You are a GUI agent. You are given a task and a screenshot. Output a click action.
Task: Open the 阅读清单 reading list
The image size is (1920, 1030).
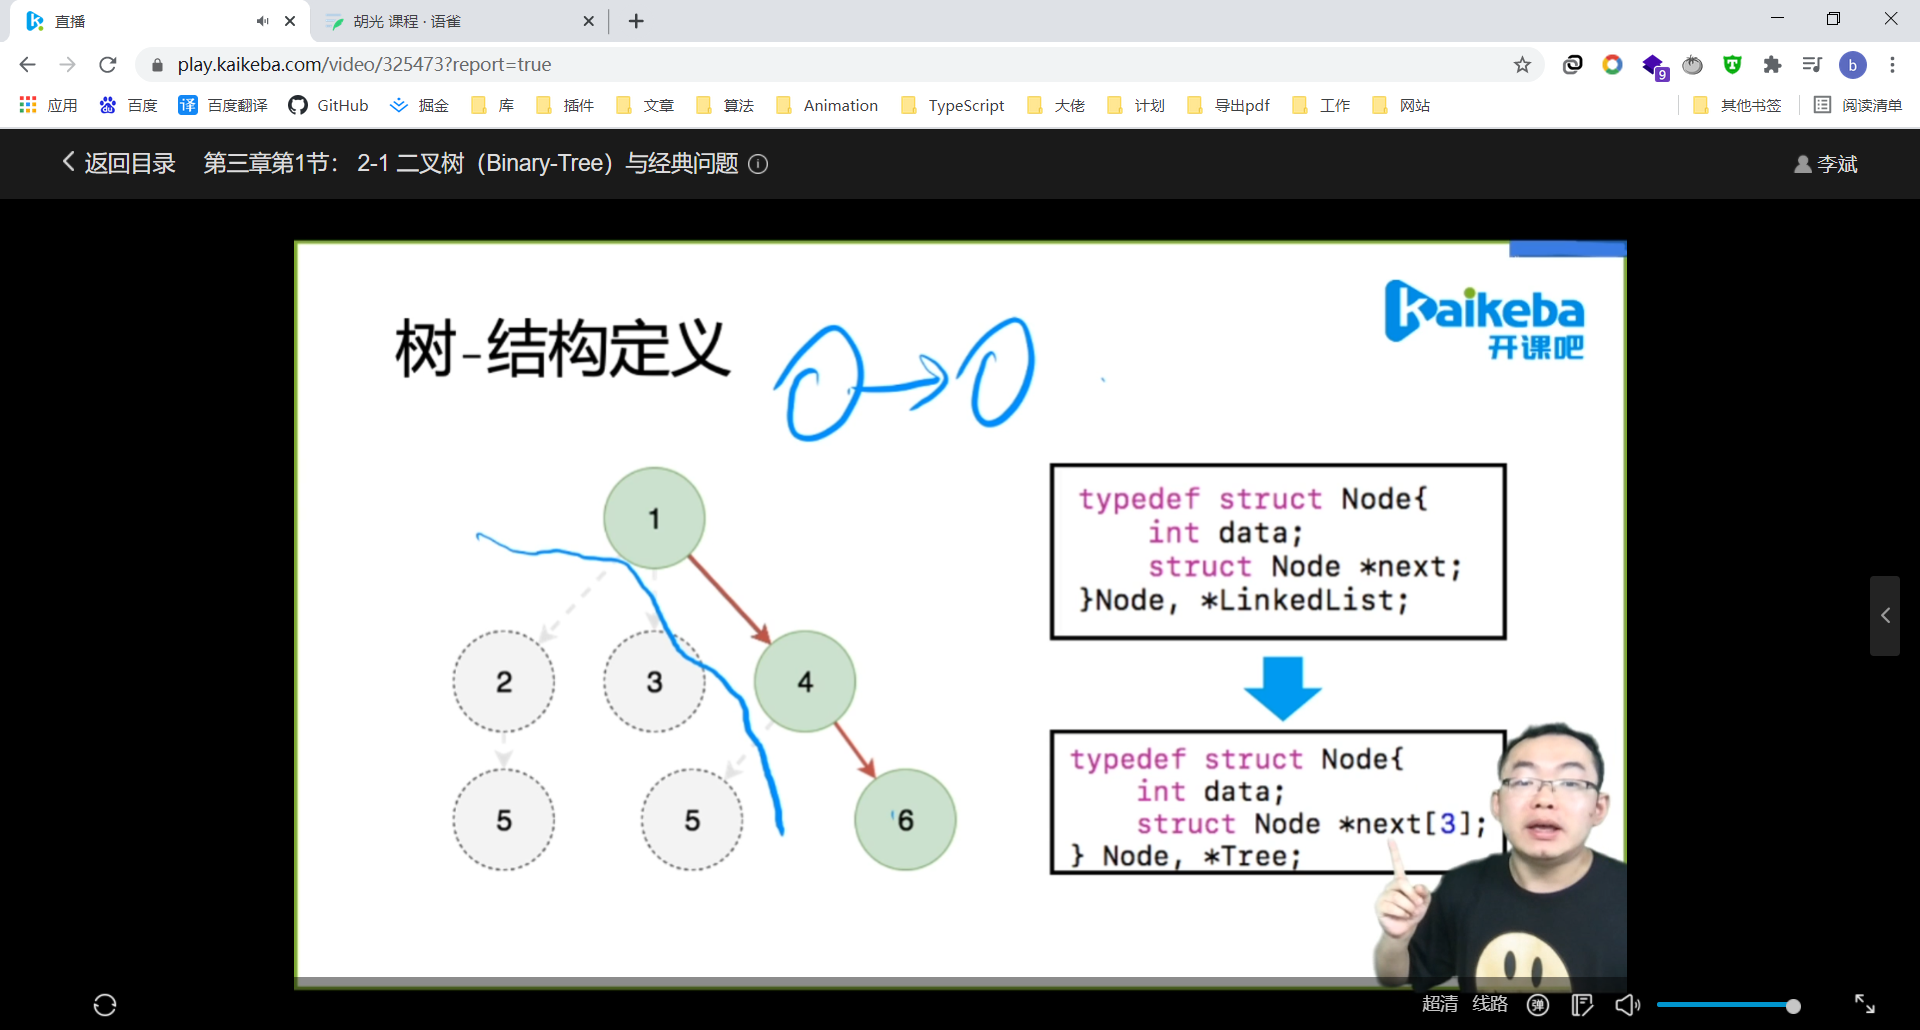(1858, 105)
